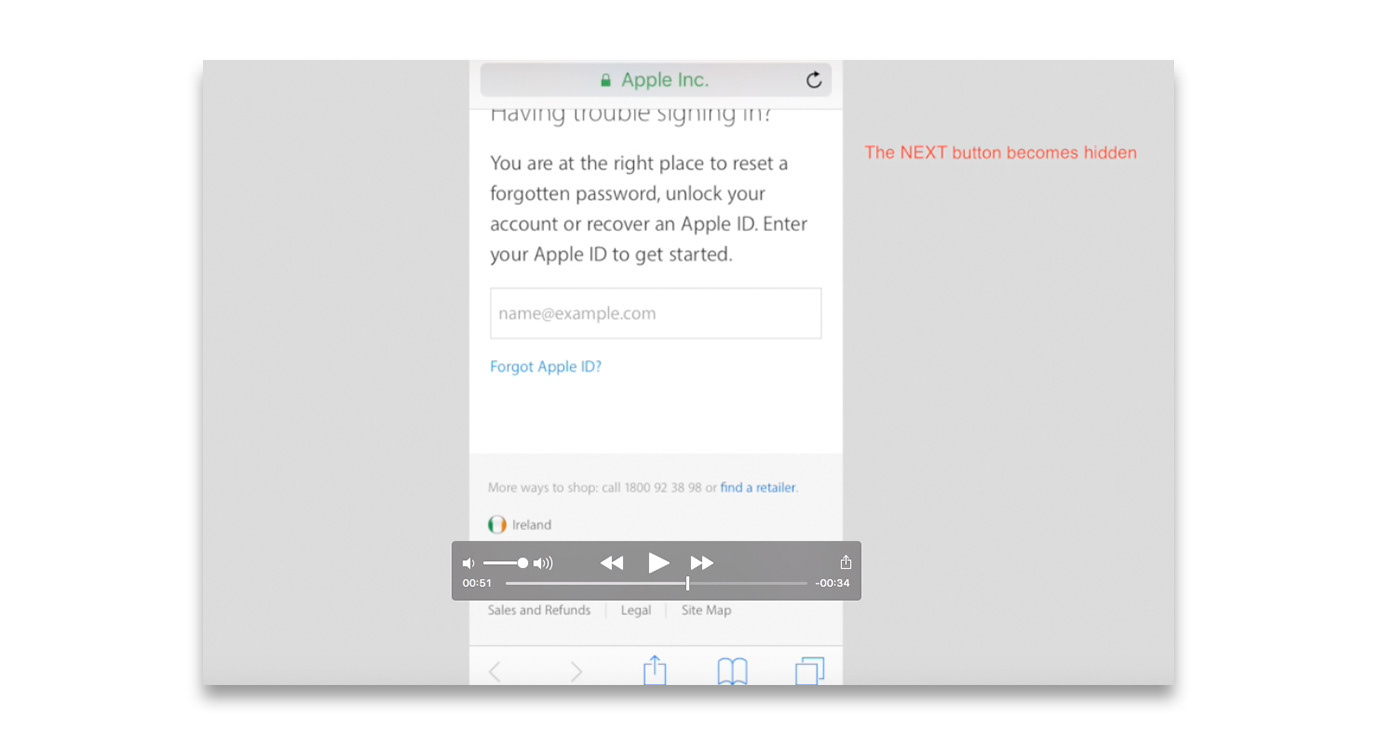This screenshot has height=745, width=1377.
Task: Mute audio with the low-volume speaker icon
Action: click(468, 563)
